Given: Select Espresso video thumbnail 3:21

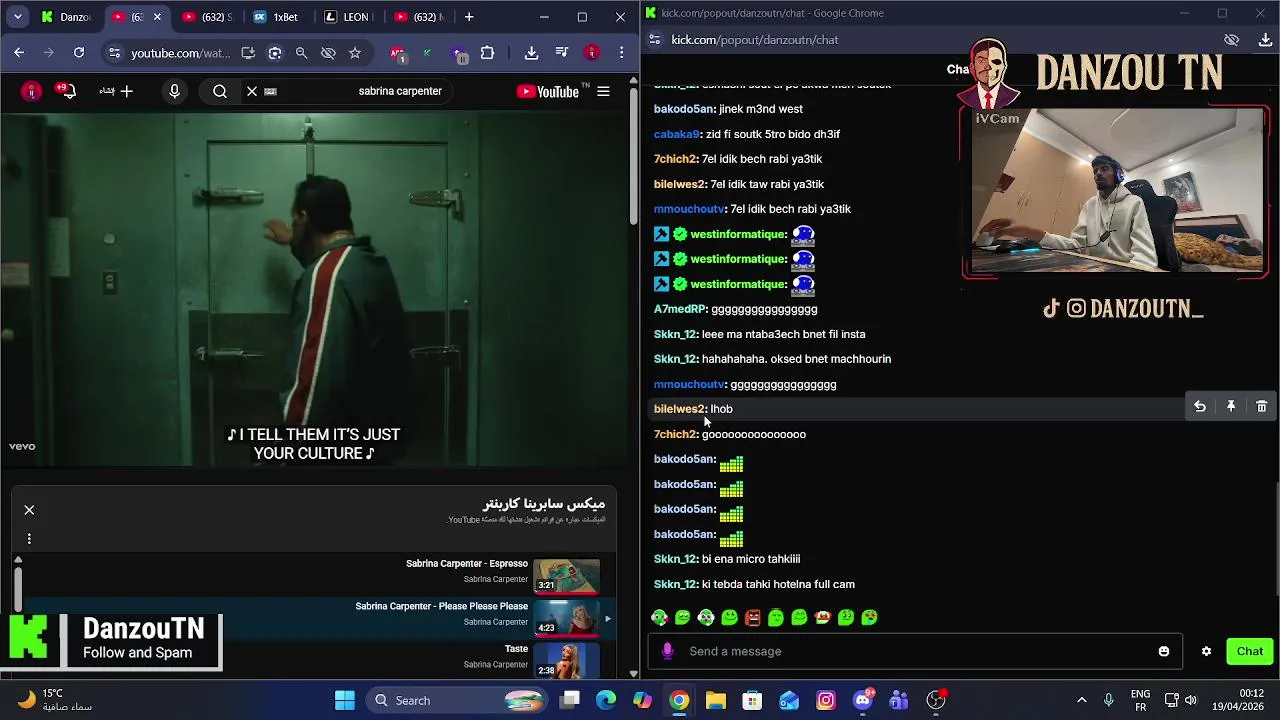Looking at the screenshot, I should click(567, 576).
